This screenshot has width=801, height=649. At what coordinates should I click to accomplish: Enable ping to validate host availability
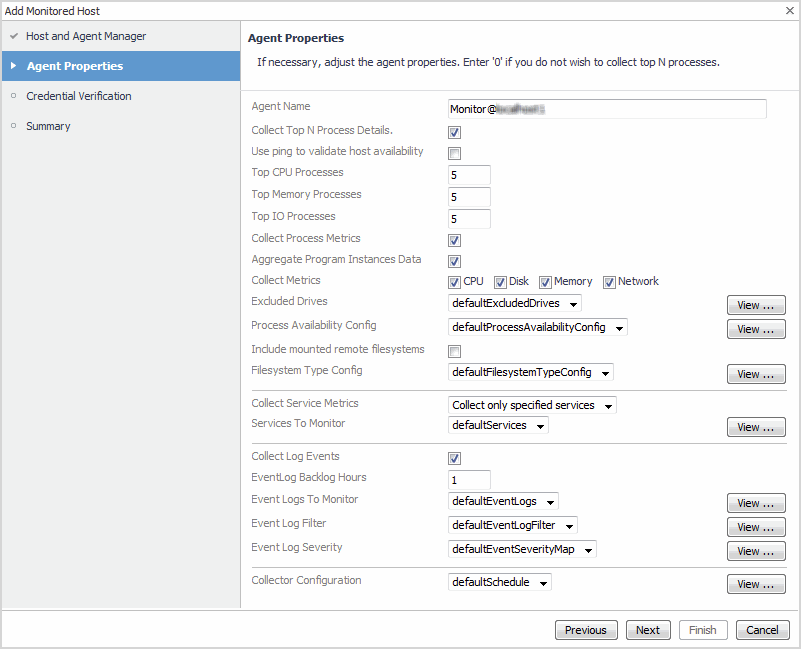pyautogui.click(x=455, y=154)
